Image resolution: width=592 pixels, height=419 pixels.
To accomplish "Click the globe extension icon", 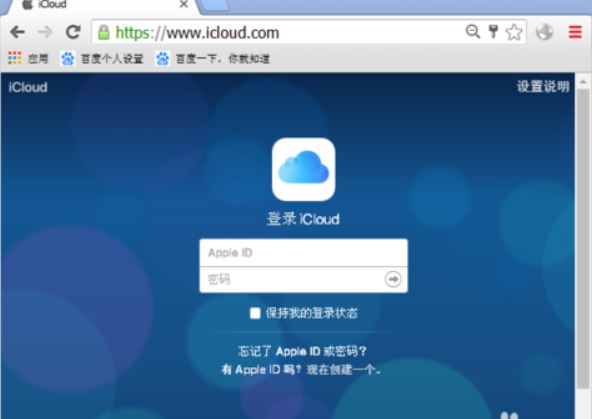I will [x=544, y=32].
